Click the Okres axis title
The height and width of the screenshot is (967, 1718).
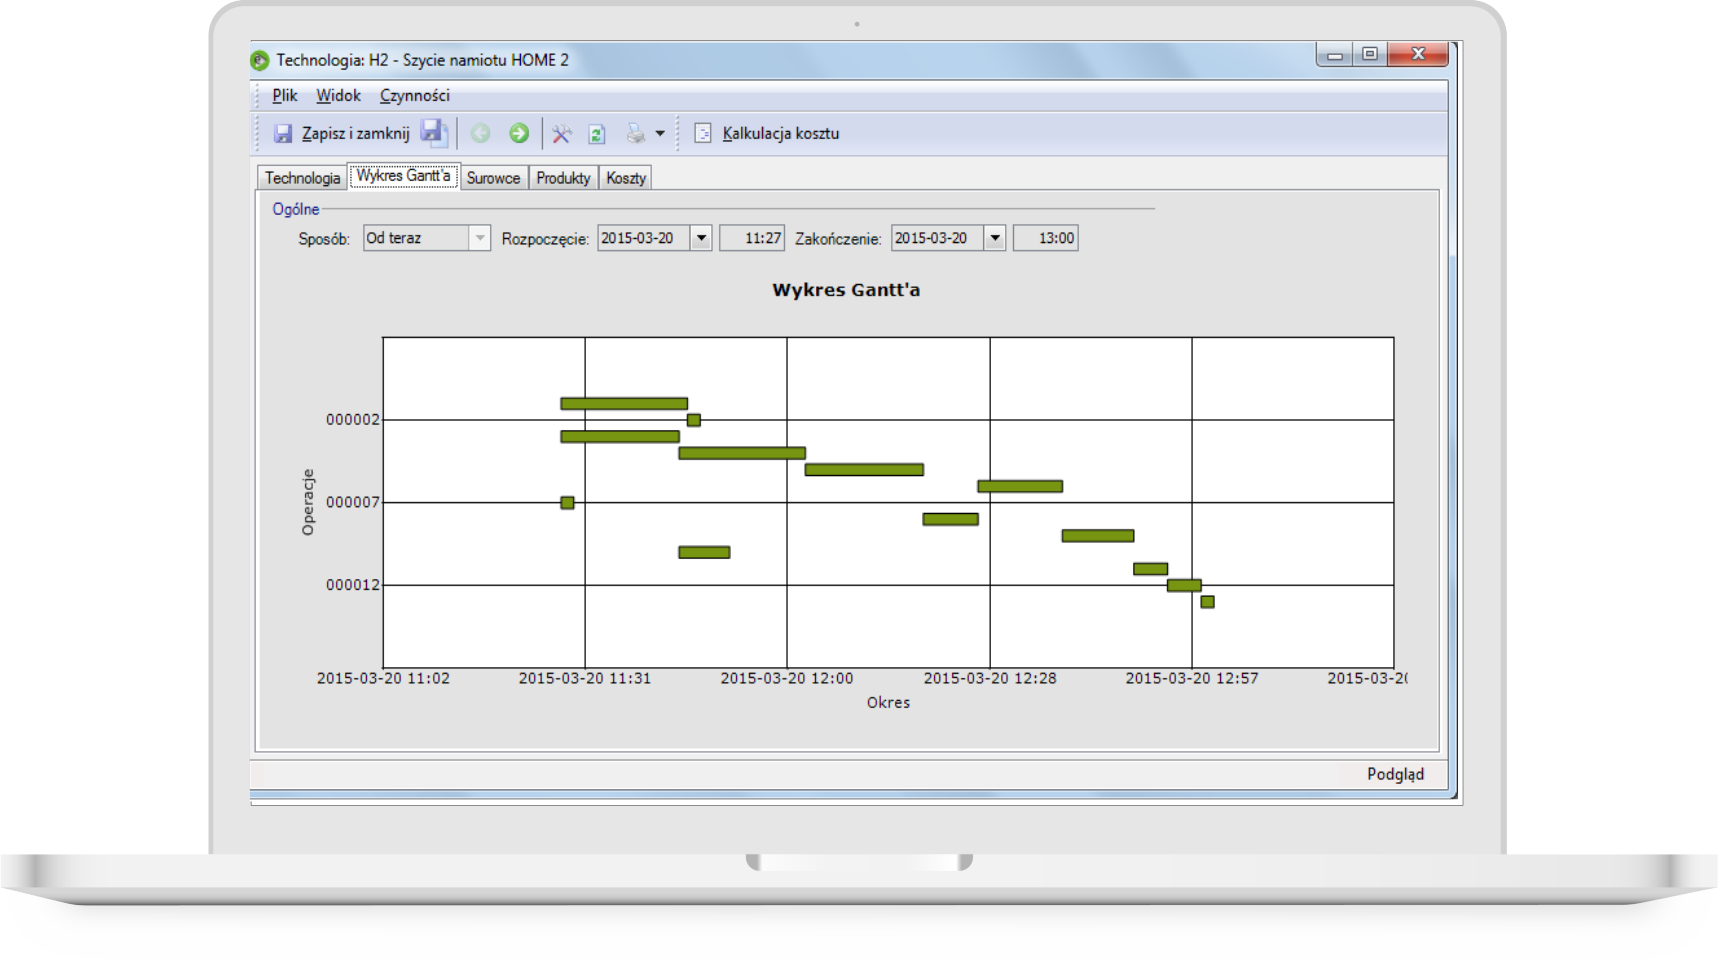(888, 703)
